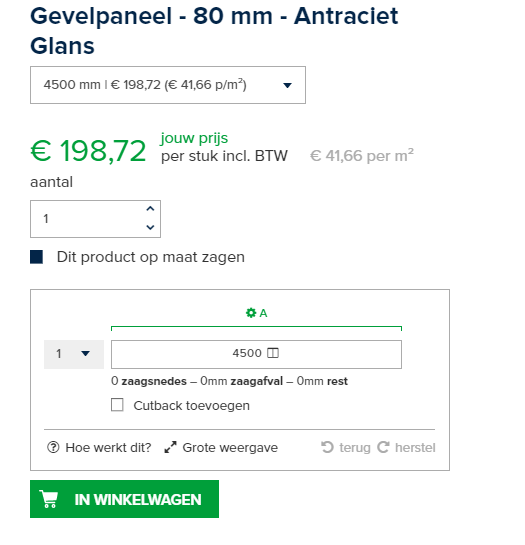Open the 'Hoe werkt dit?' help link
Screen dimensions: 525x545
tap(108, 448)
